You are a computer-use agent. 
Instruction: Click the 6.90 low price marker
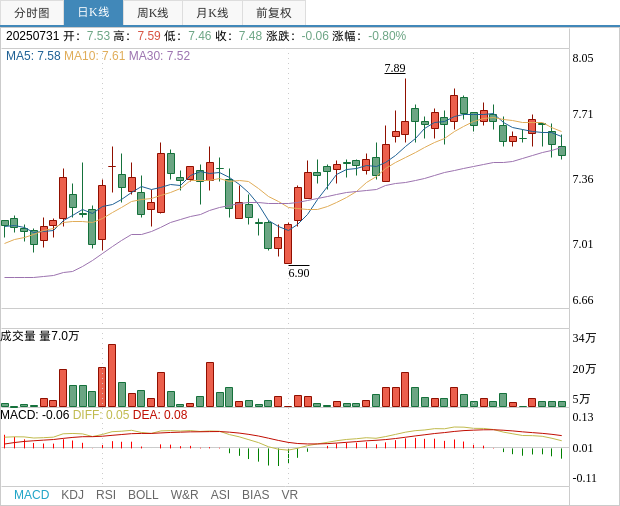tap(298, 273)
